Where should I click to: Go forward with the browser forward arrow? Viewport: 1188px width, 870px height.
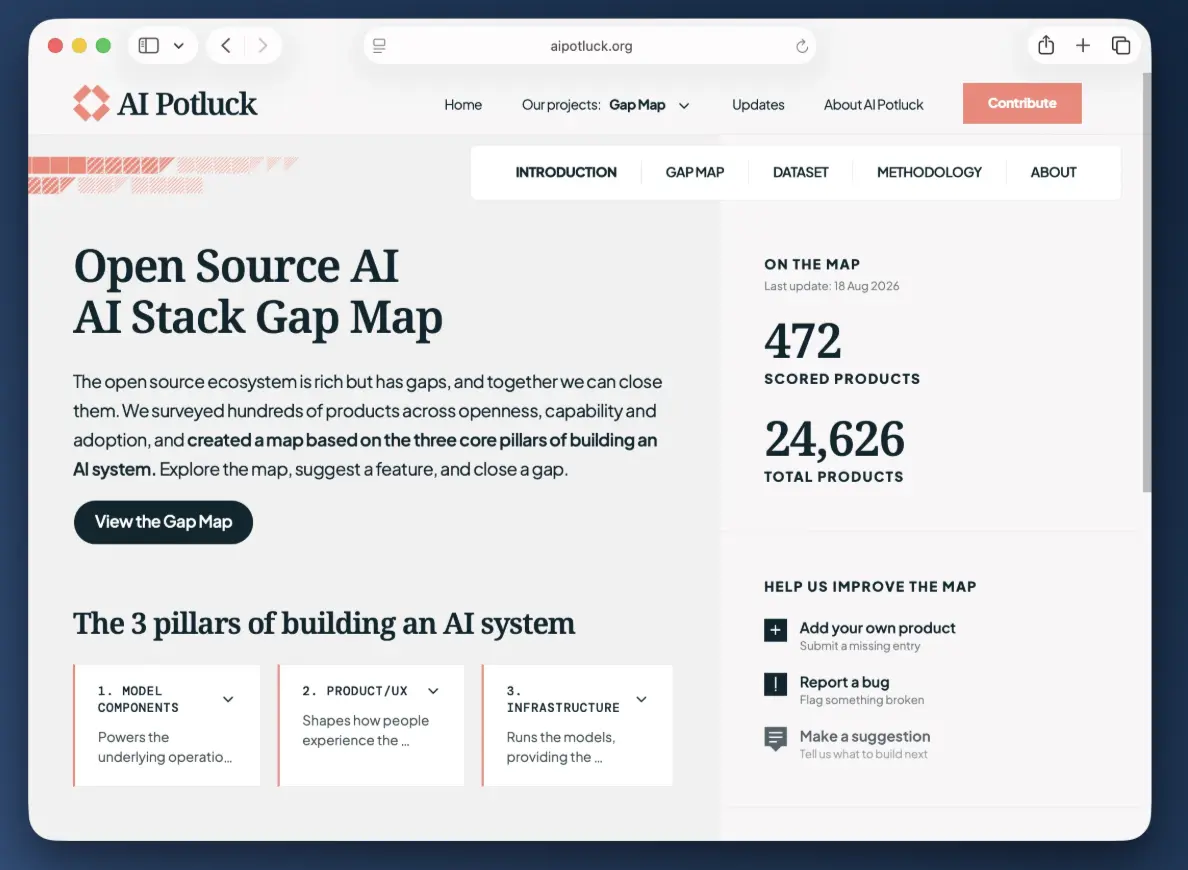tap(262, 45)
